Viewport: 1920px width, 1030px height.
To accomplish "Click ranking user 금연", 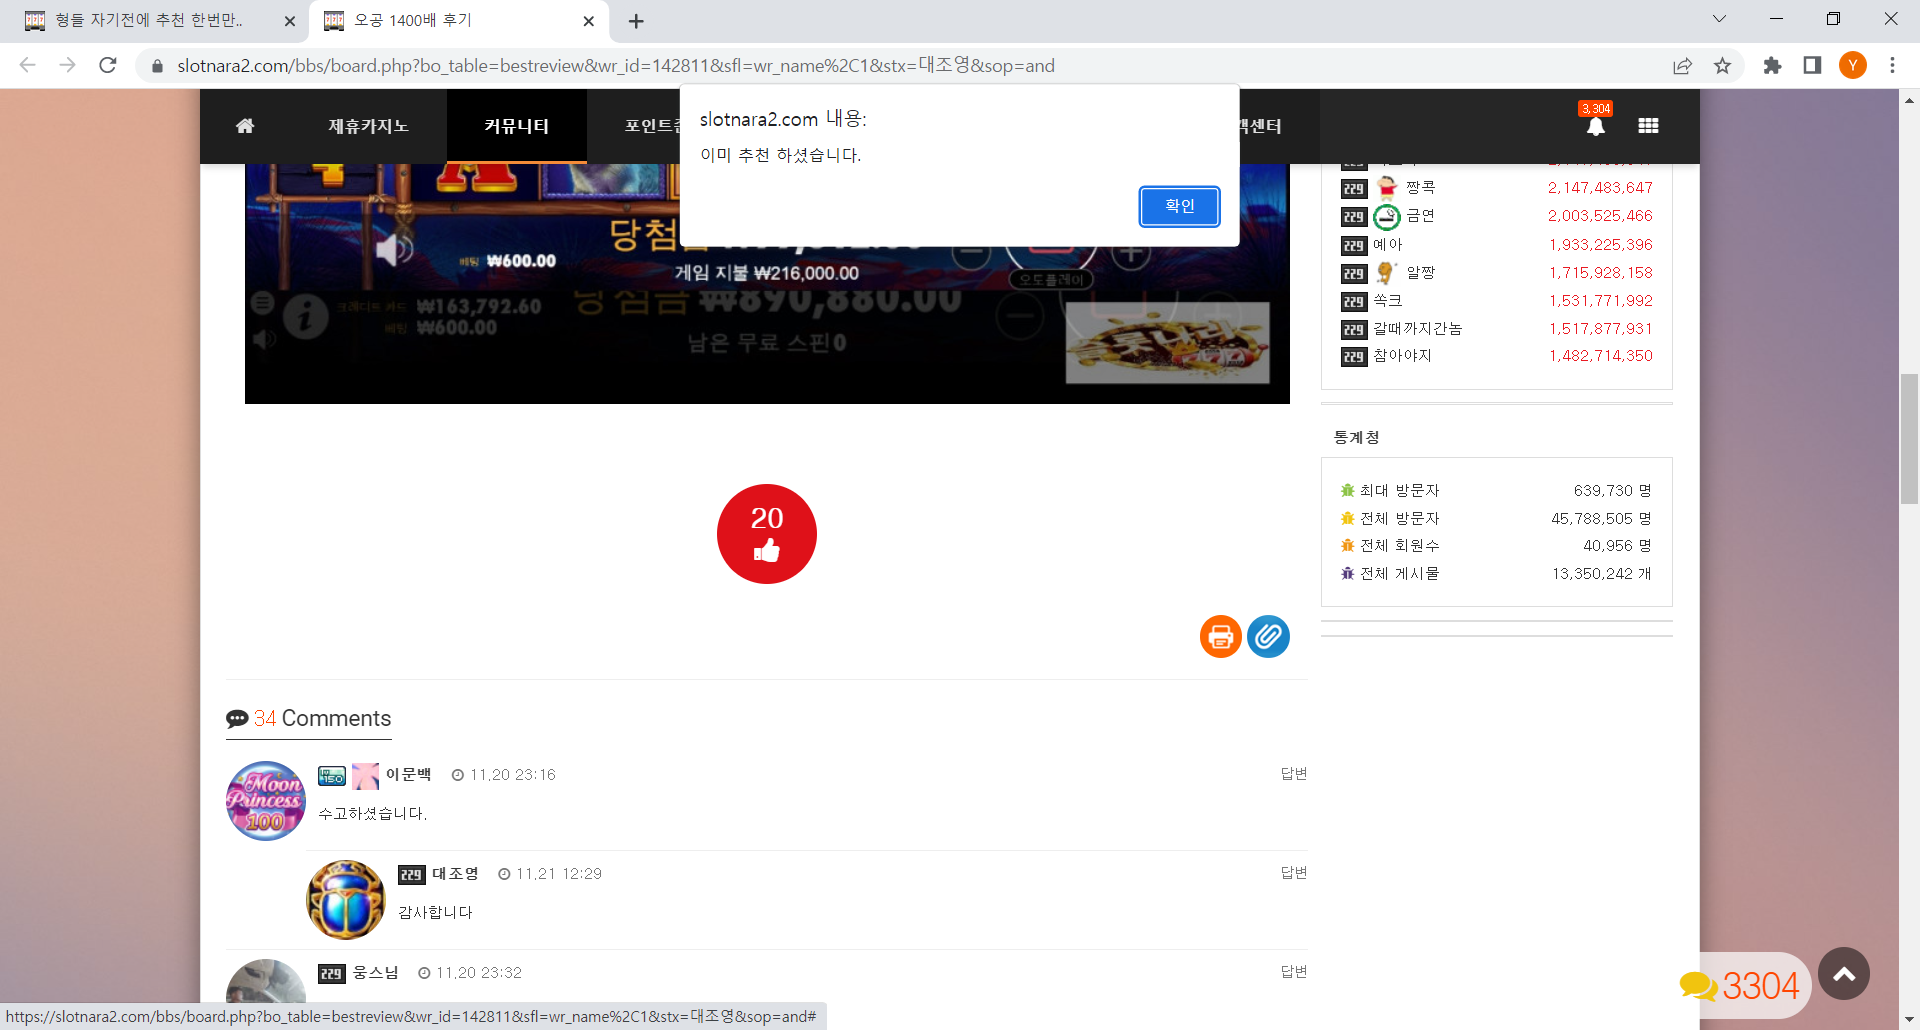I will (1421, 215).
